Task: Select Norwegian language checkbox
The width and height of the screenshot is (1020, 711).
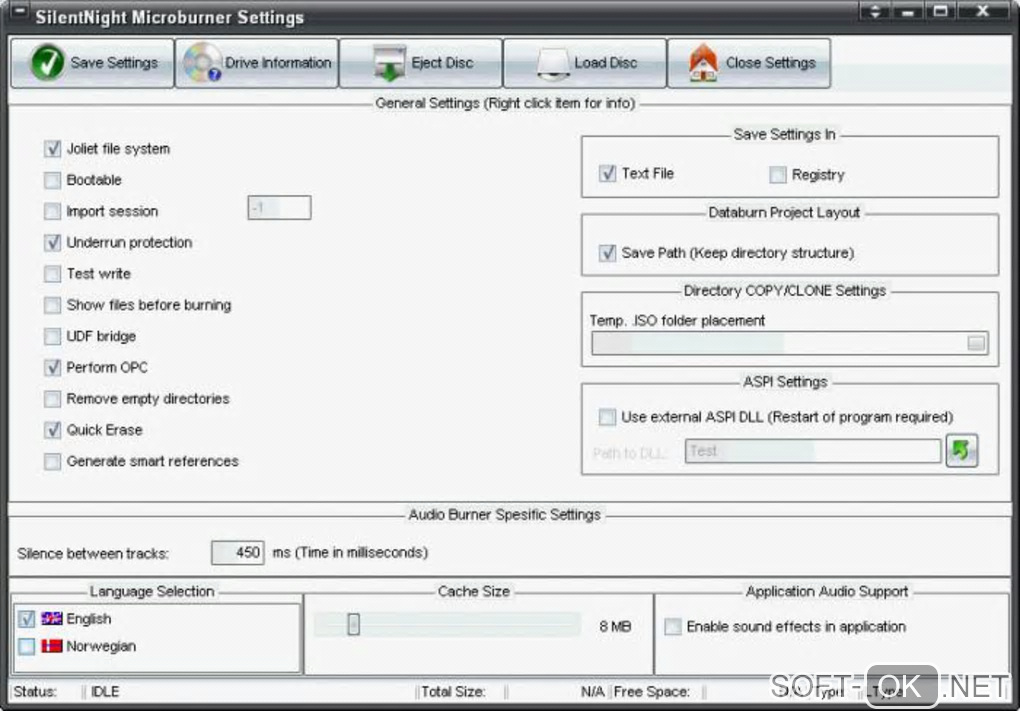Action: coord(27,646)
